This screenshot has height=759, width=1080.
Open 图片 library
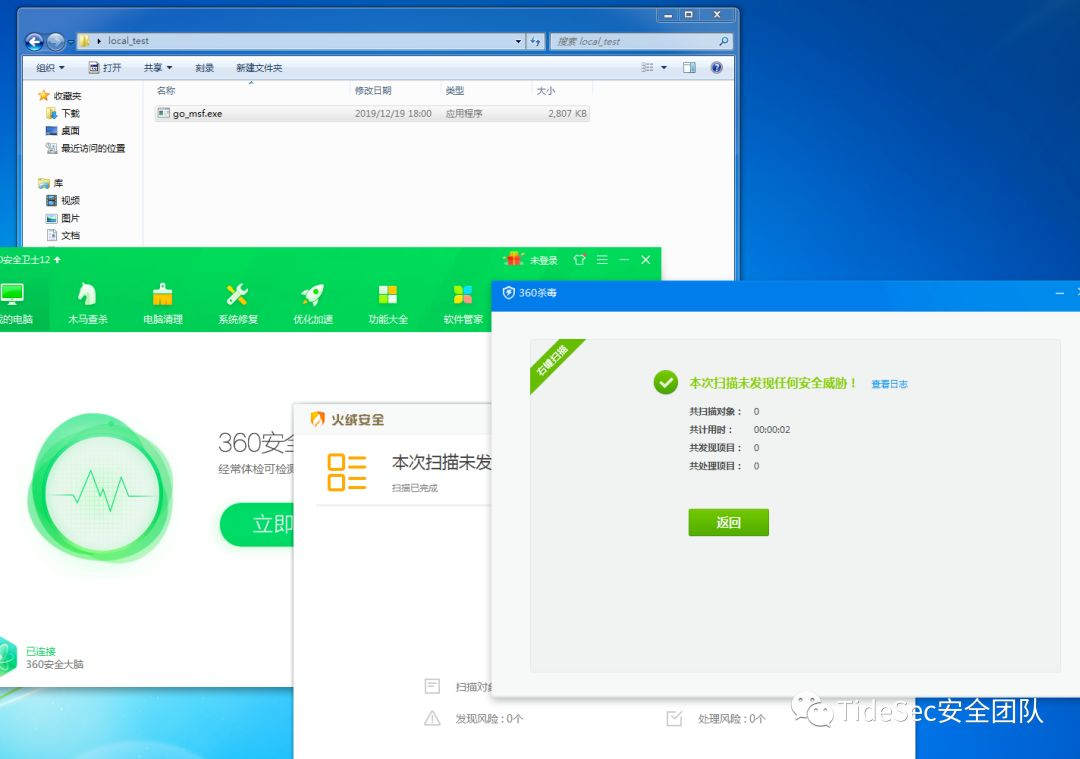coord(63,218)
